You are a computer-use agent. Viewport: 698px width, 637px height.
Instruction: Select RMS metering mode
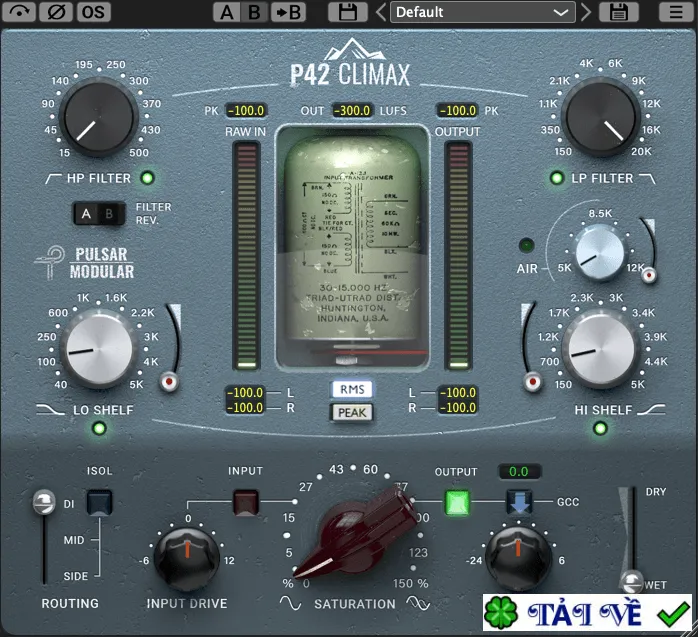coord(352,390)
